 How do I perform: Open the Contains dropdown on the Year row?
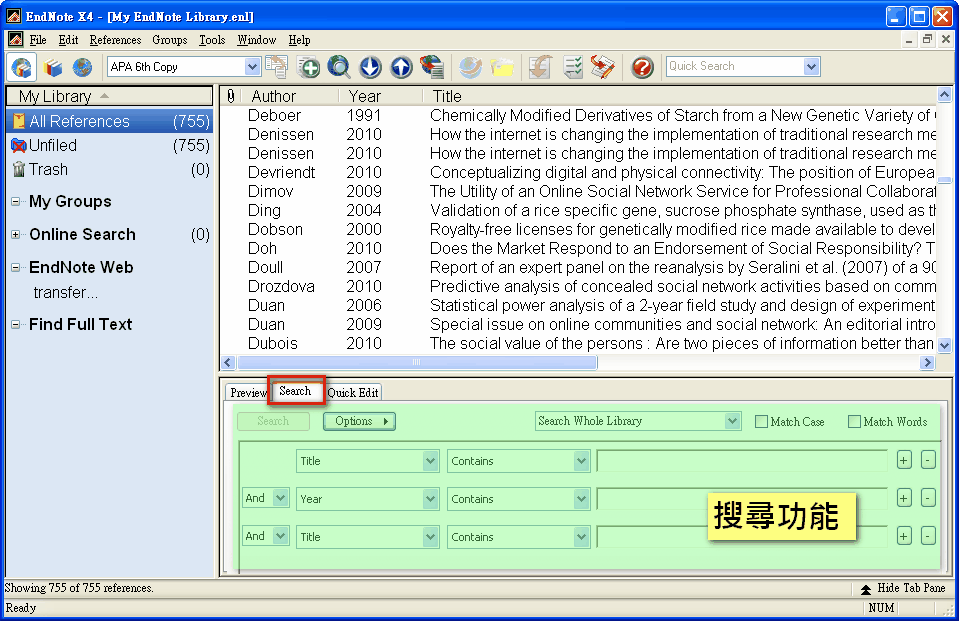click(581, 499)
